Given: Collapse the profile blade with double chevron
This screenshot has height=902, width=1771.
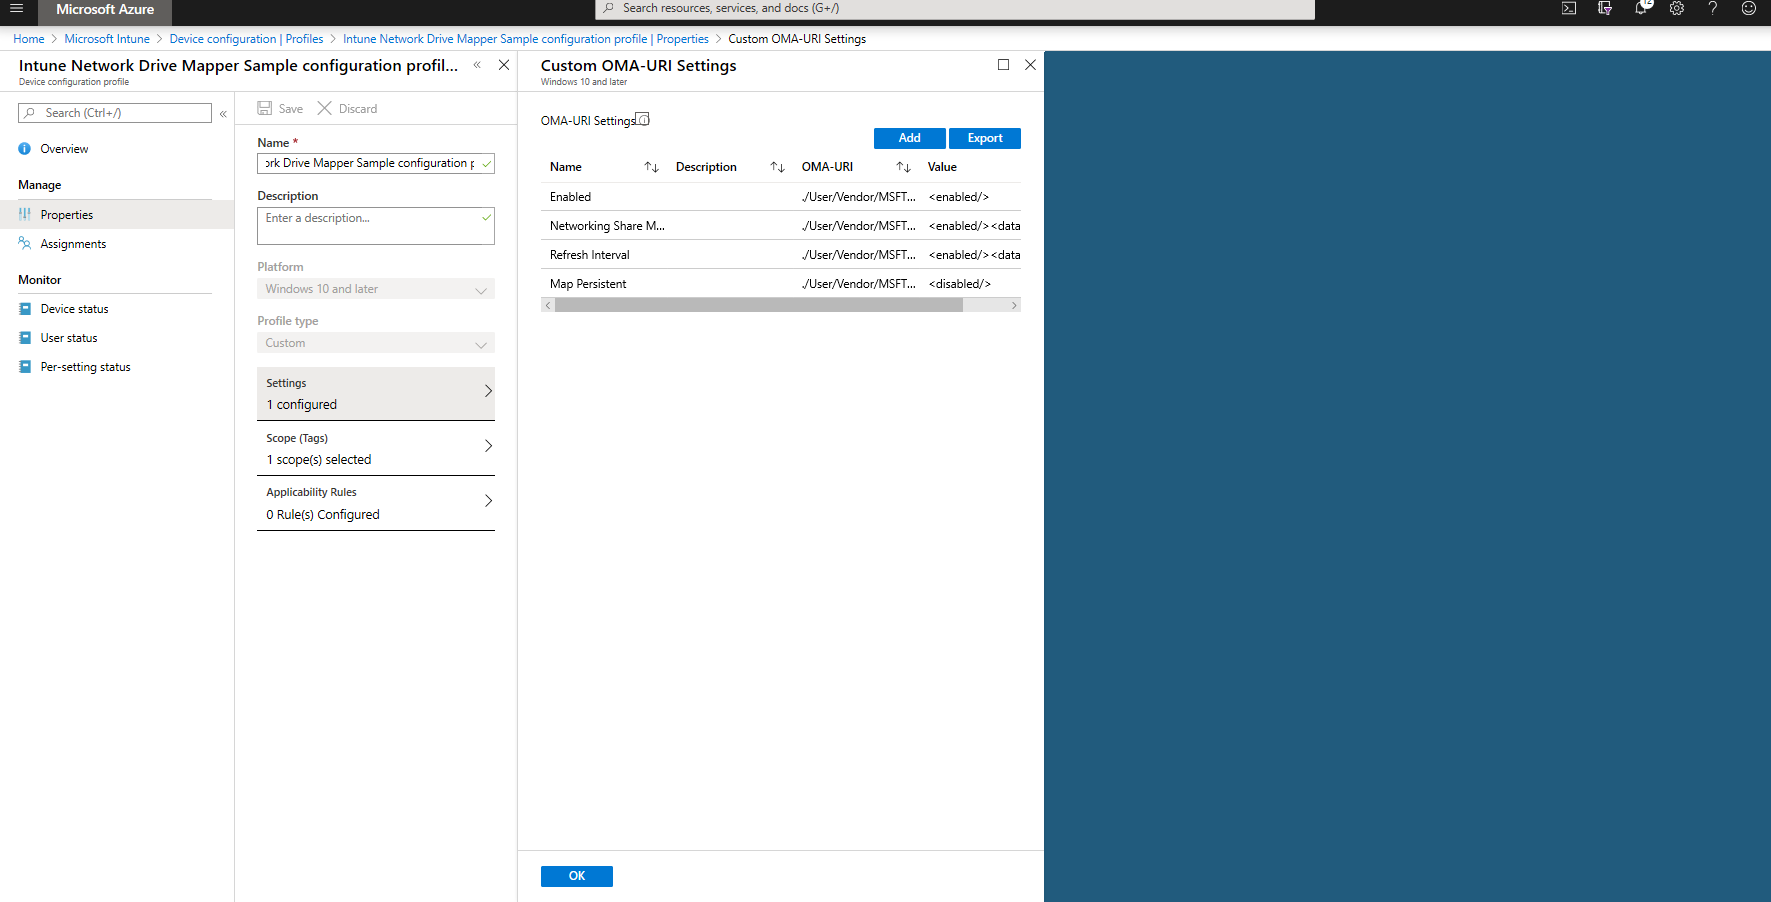Looking at the screenshot, I should pyautogui.click(x=477, y=65).
